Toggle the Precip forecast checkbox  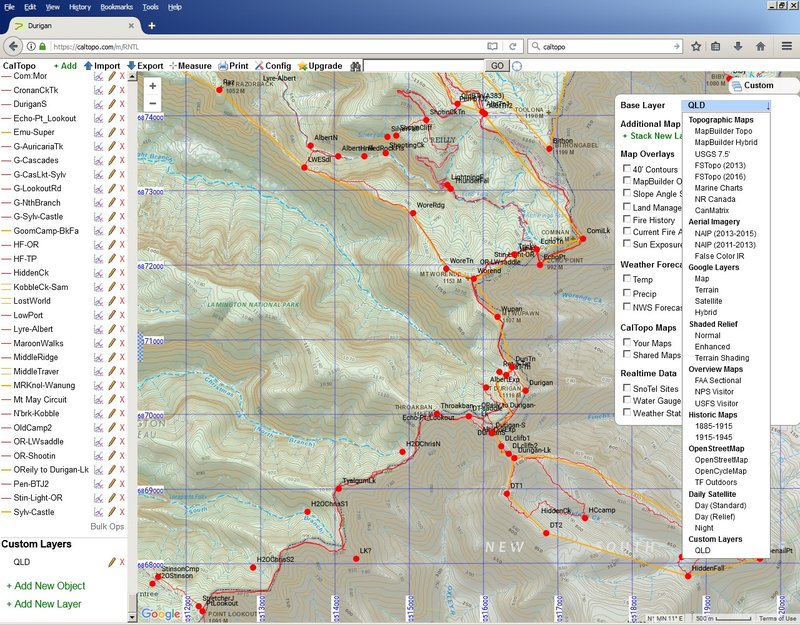pyautogui.click(x=627, y=292)
